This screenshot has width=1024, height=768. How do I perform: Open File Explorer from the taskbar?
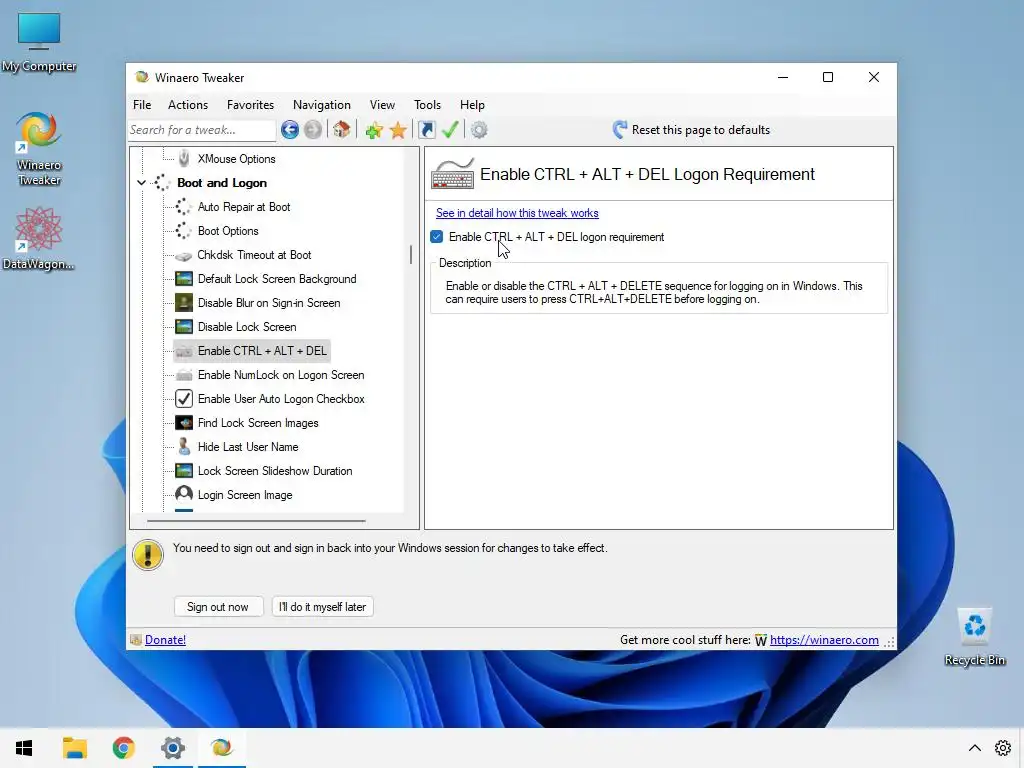pyautogui.click(x=74, y=748)
